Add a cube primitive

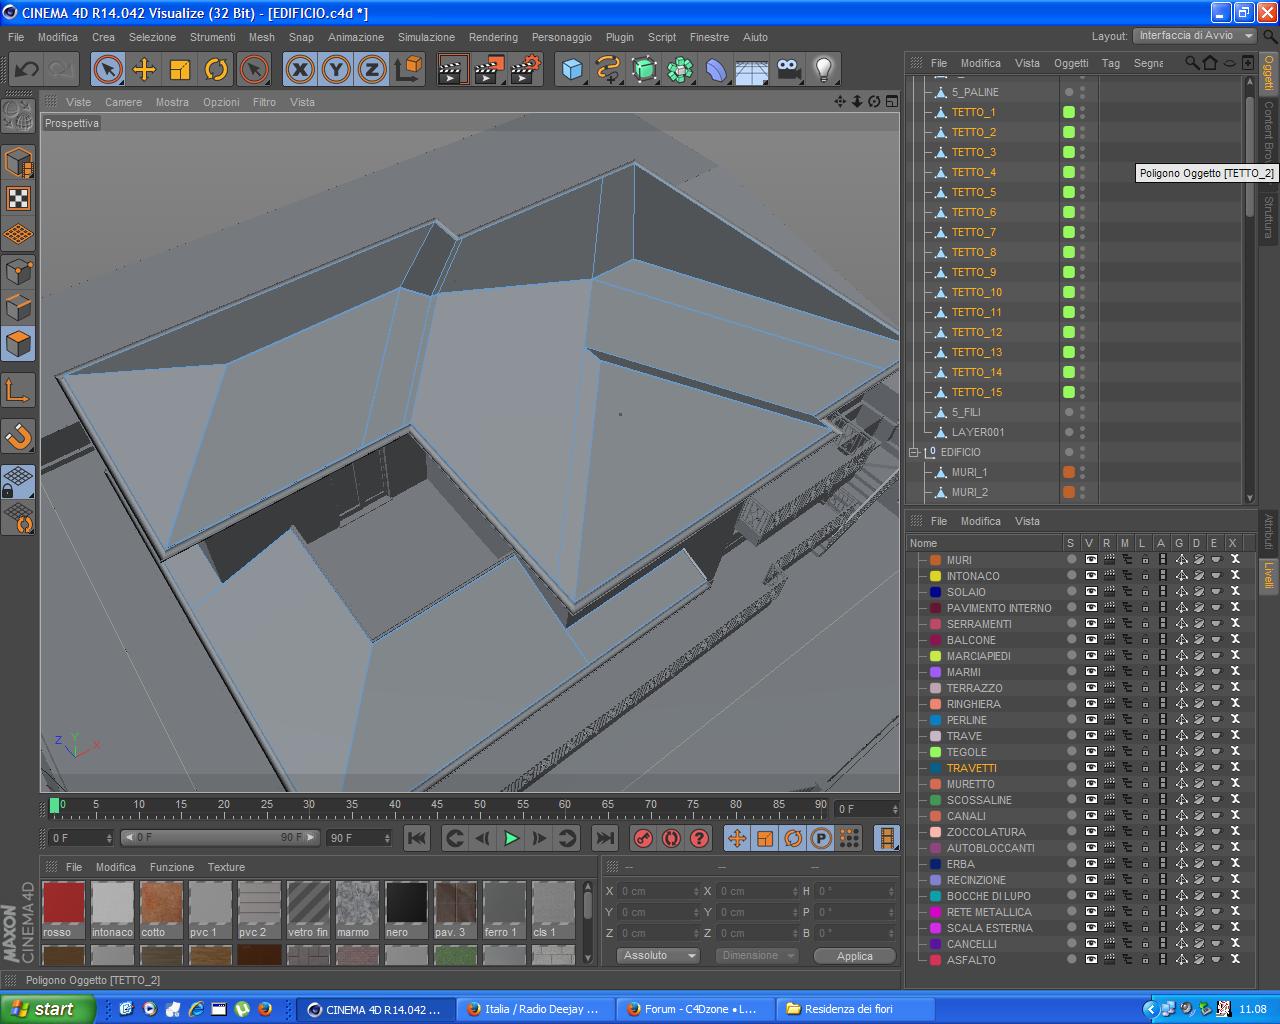coord(572,69)
